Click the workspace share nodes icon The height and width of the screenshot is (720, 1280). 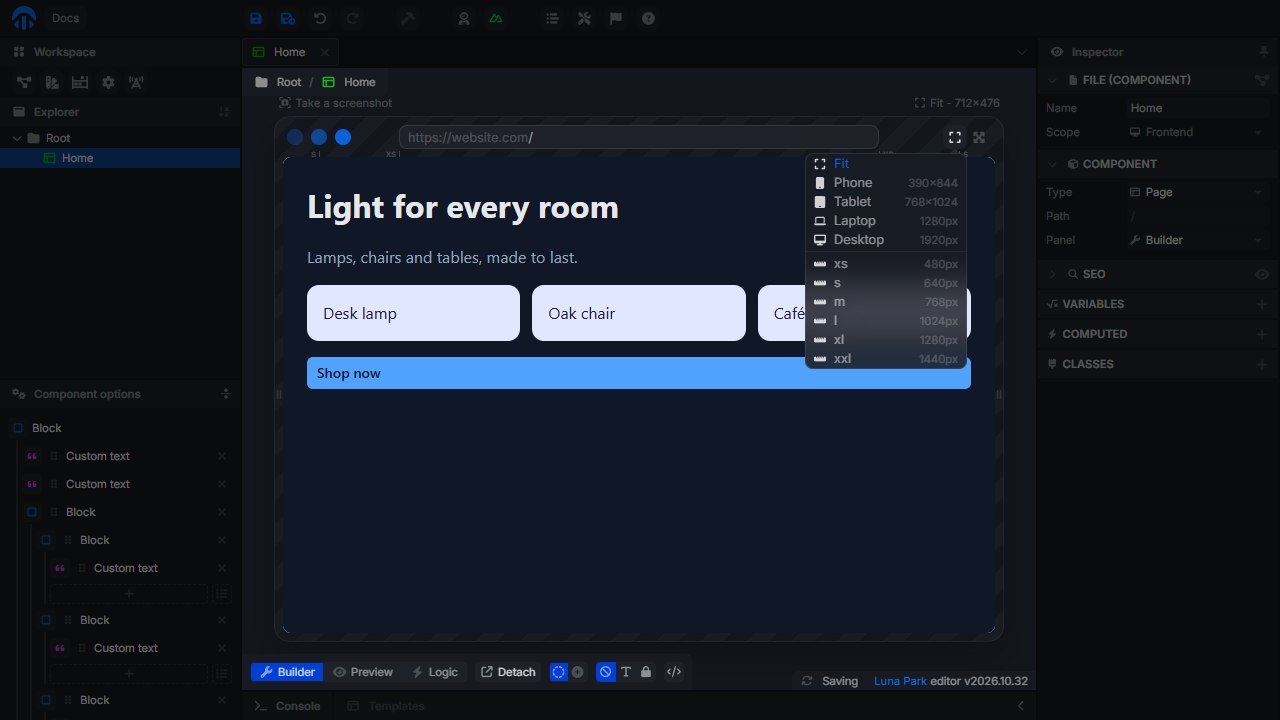[x=24, y=82]
